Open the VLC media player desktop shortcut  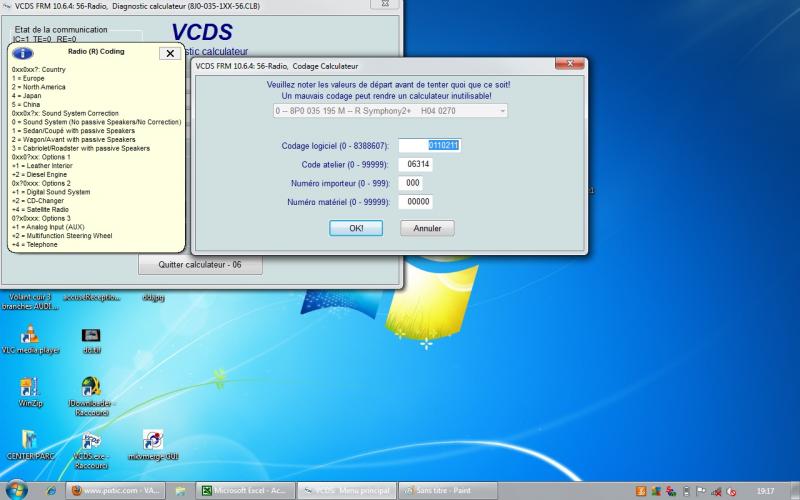pyautogui.click(x=30, y=340)
